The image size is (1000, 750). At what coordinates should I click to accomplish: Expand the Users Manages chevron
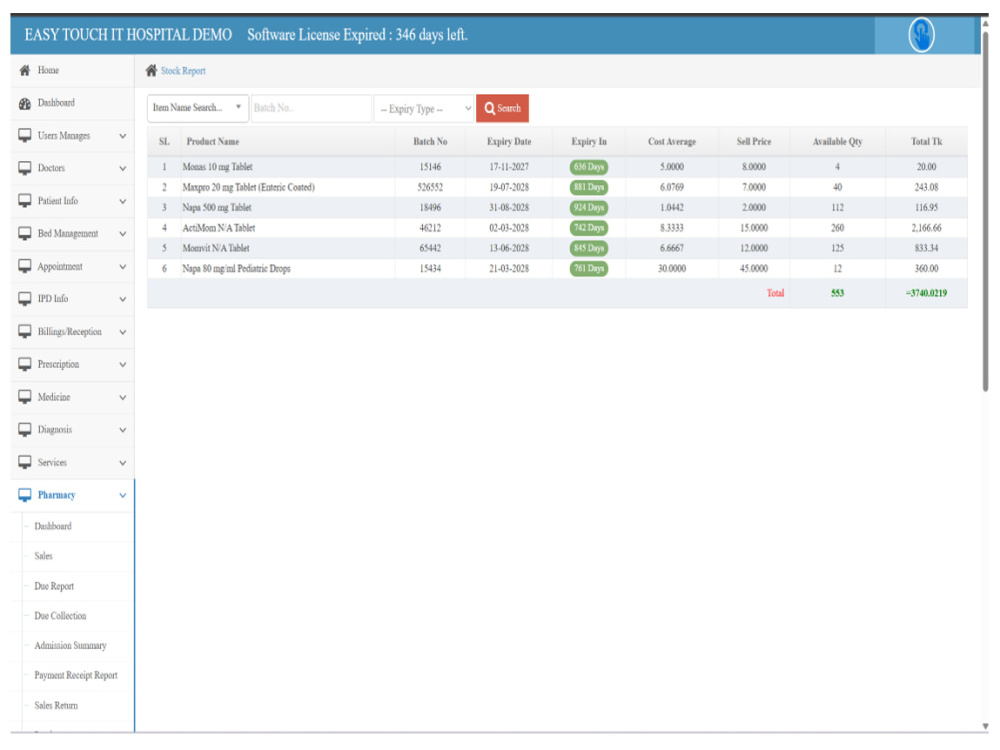[122, 136]
